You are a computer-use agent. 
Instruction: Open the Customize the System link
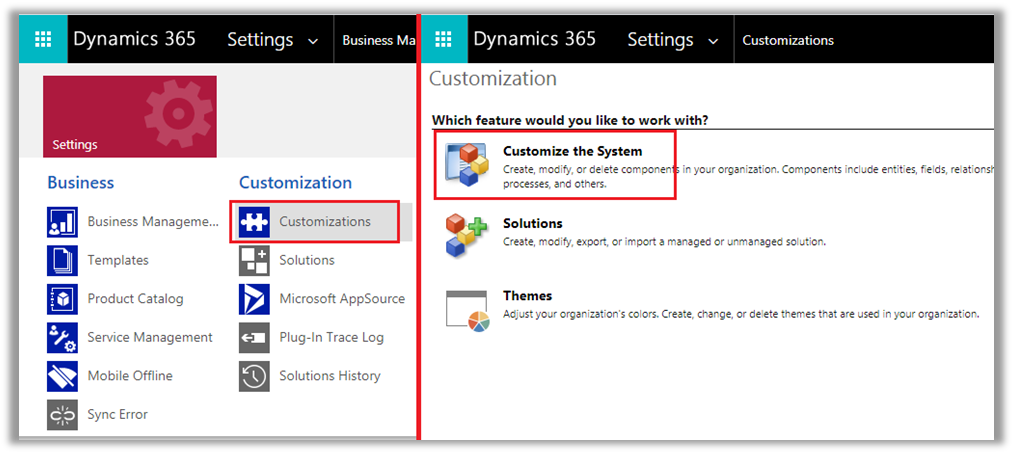(572, 152)
